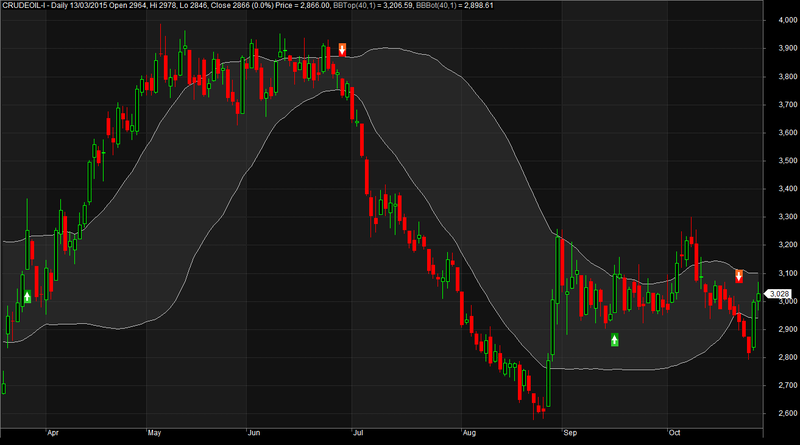Select the 3,600 price axis label
The width and height of the screenshot is (800, 445).
point(788,133)
